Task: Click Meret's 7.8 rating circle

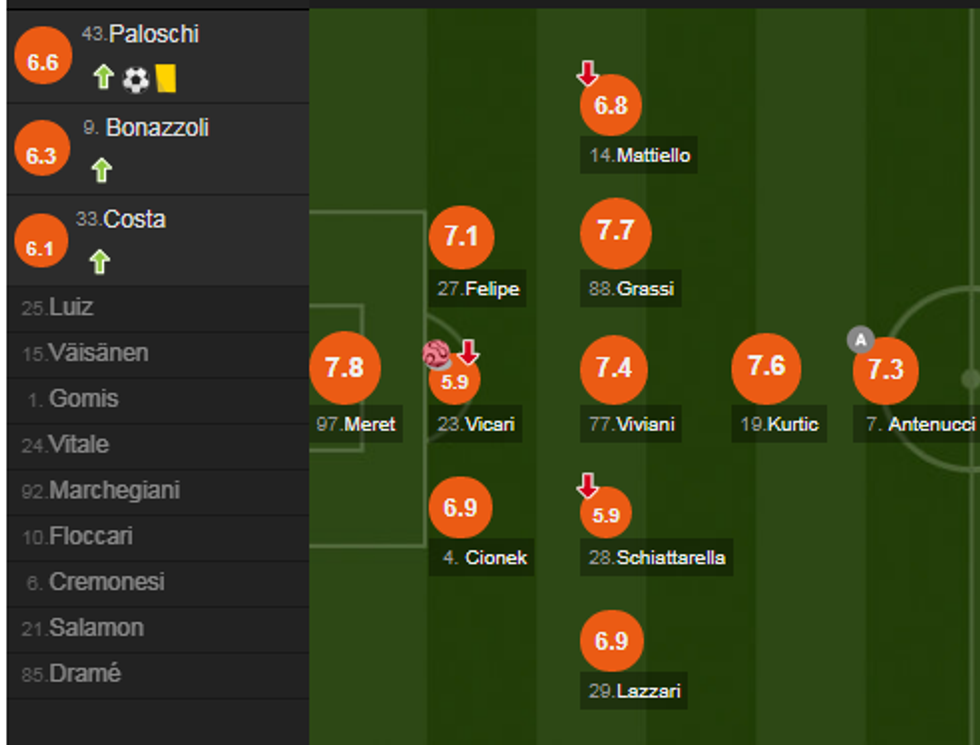Action: pyautogui.click(x=344, y=367)
